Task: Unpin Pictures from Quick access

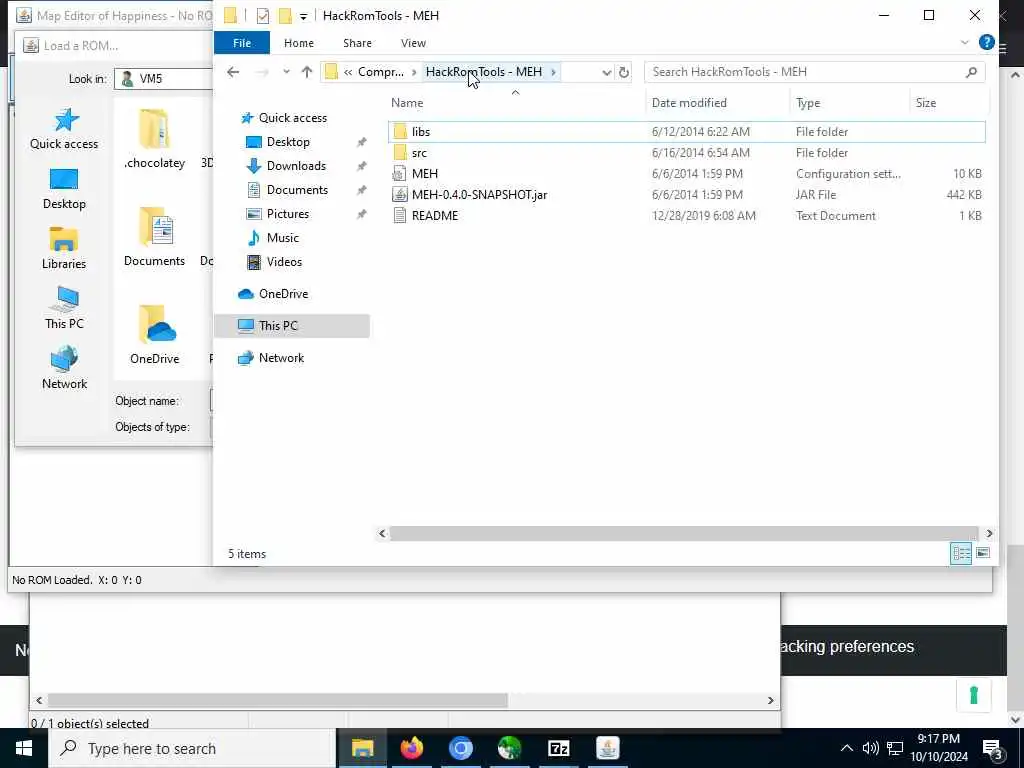Action: click(361, 214)
